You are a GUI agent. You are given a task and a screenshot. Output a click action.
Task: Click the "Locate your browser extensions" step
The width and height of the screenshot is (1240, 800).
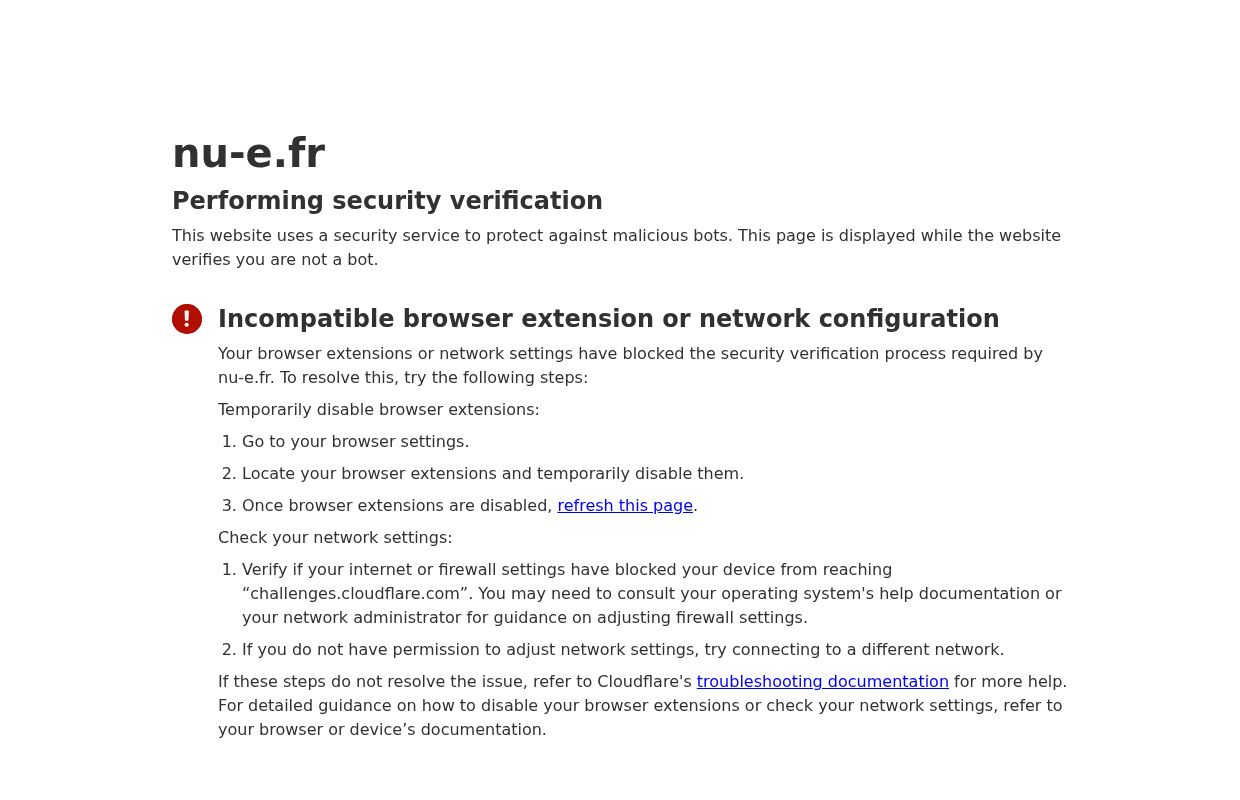tap(492, 474)
